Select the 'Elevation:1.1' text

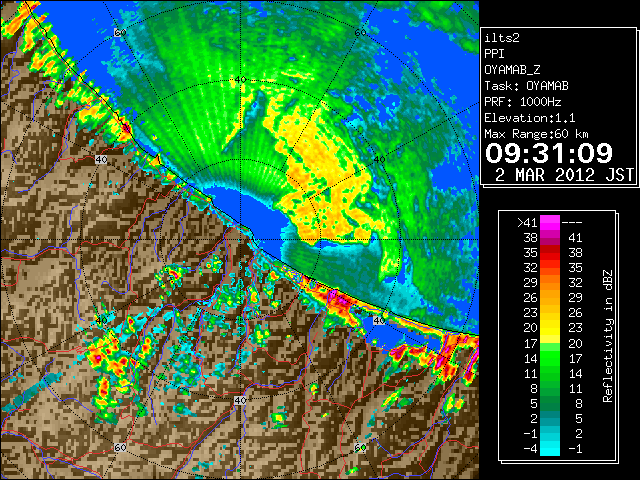coord(530,118)
